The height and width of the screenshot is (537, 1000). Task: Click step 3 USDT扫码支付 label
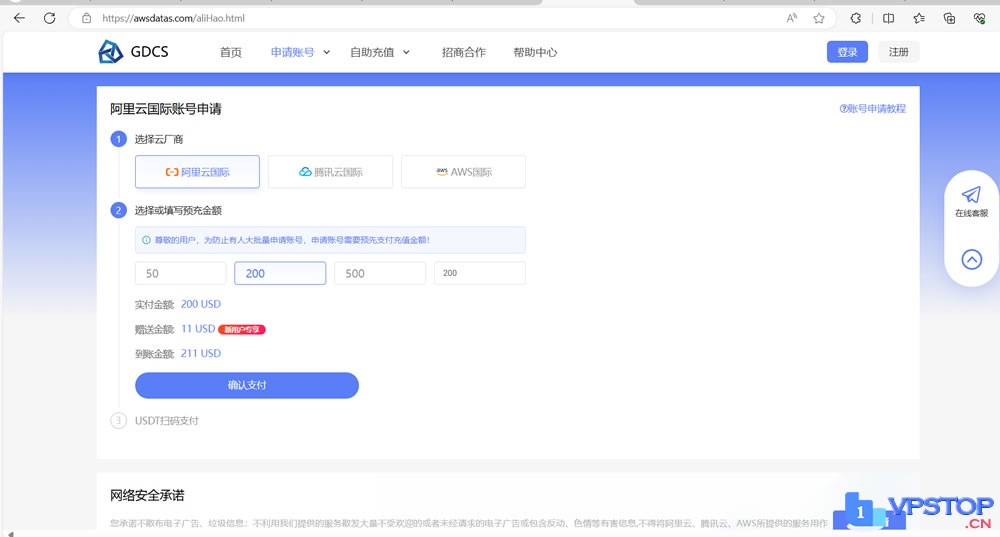(166, 421)
